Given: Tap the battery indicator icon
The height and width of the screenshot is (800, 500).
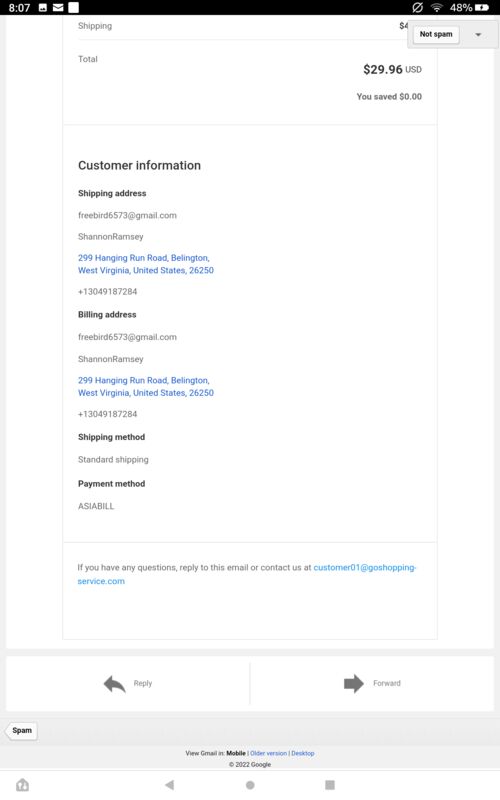Looking at the screenshot, I should (x=482, y=8).
